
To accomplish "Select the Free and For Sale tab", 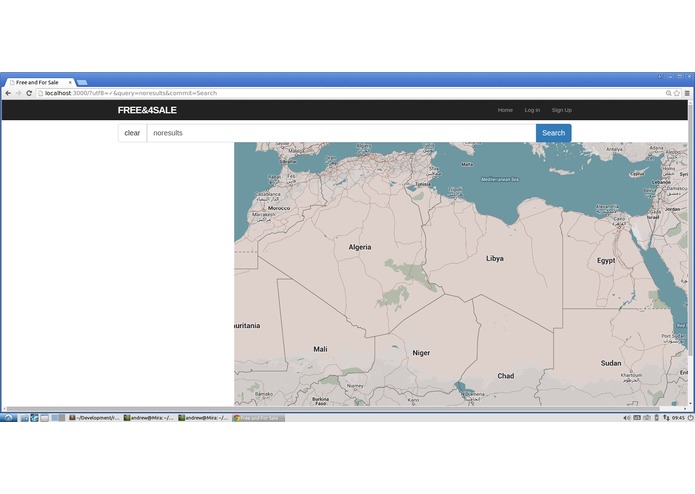I will point(39,82).
